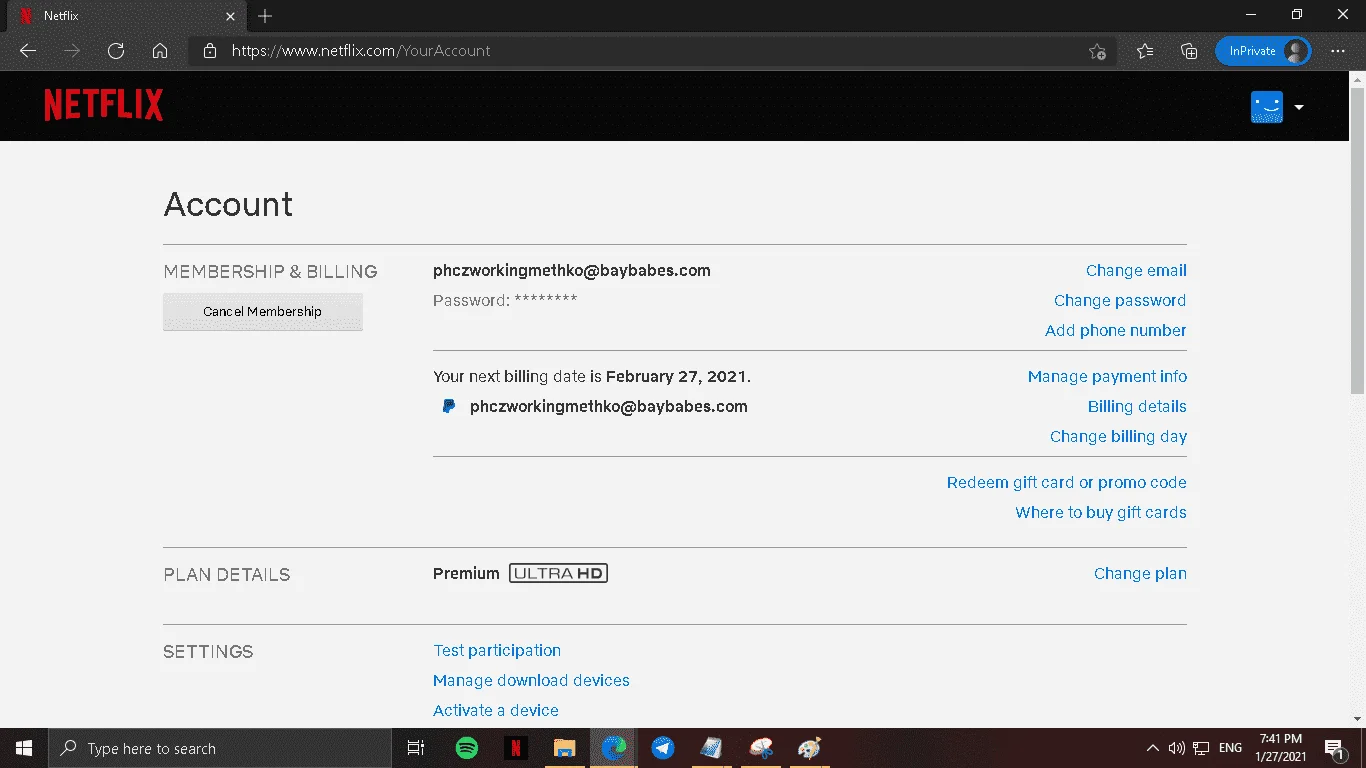
Task: Open the blue smiley profile avatar
Action: [x=1266, y=107]
